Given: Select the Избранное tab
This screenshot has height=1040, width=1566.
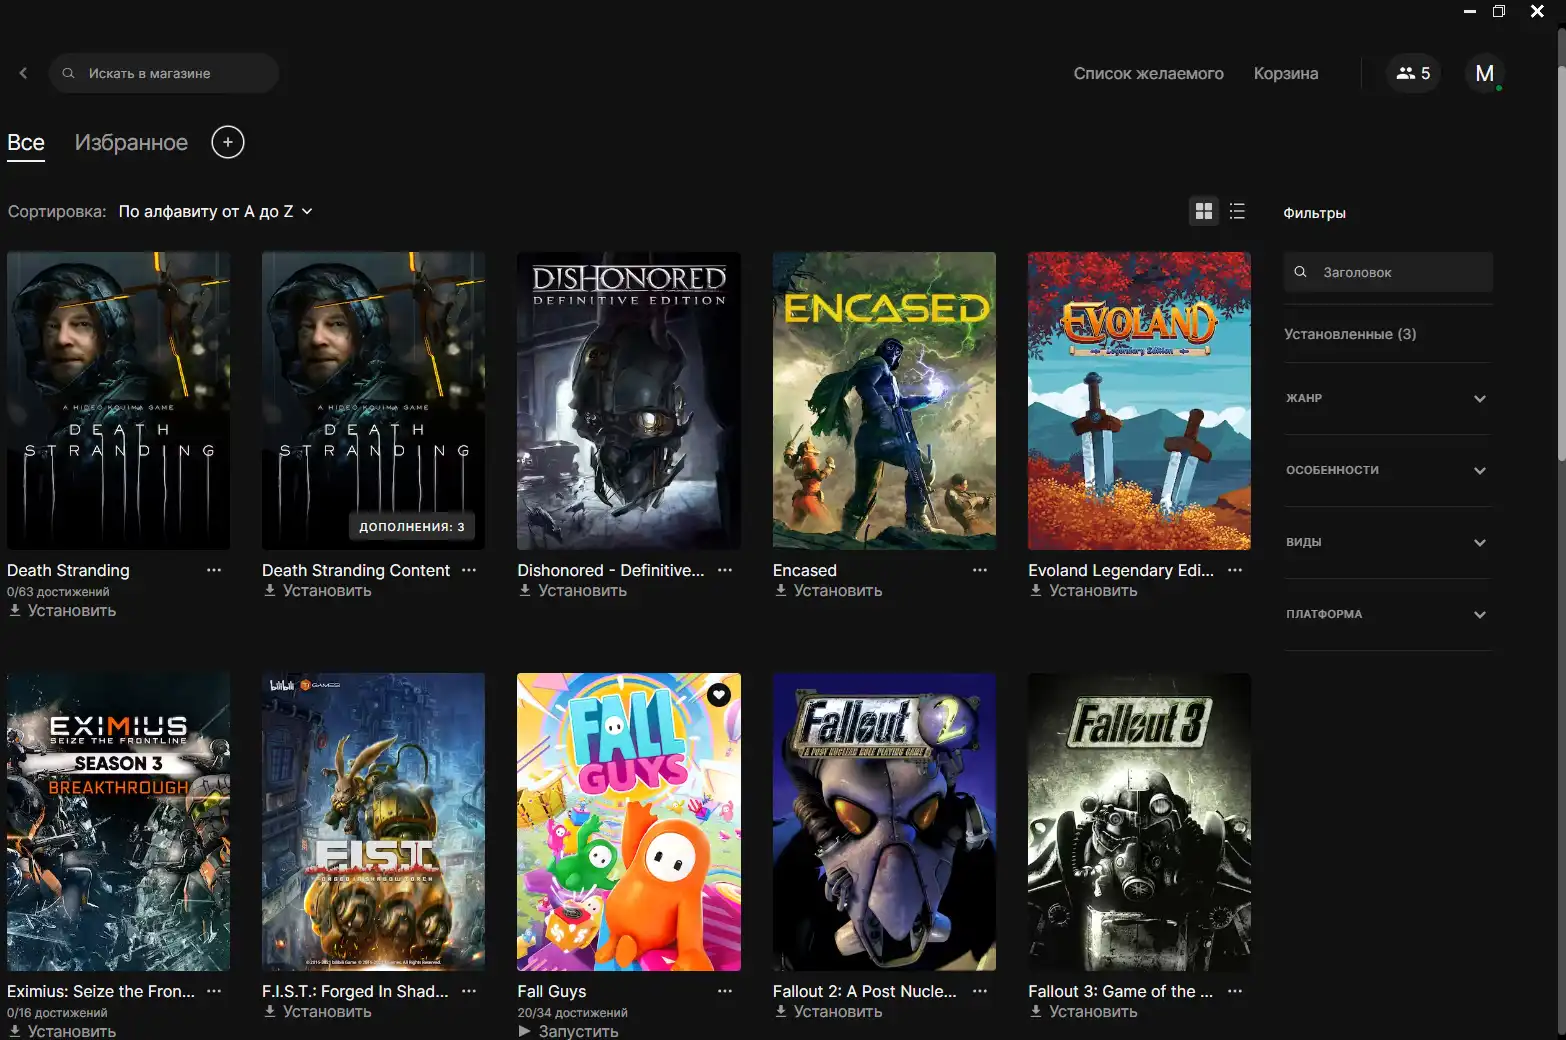Looking at the screenshot, I should pyautogui.click(x=131, y=142).
